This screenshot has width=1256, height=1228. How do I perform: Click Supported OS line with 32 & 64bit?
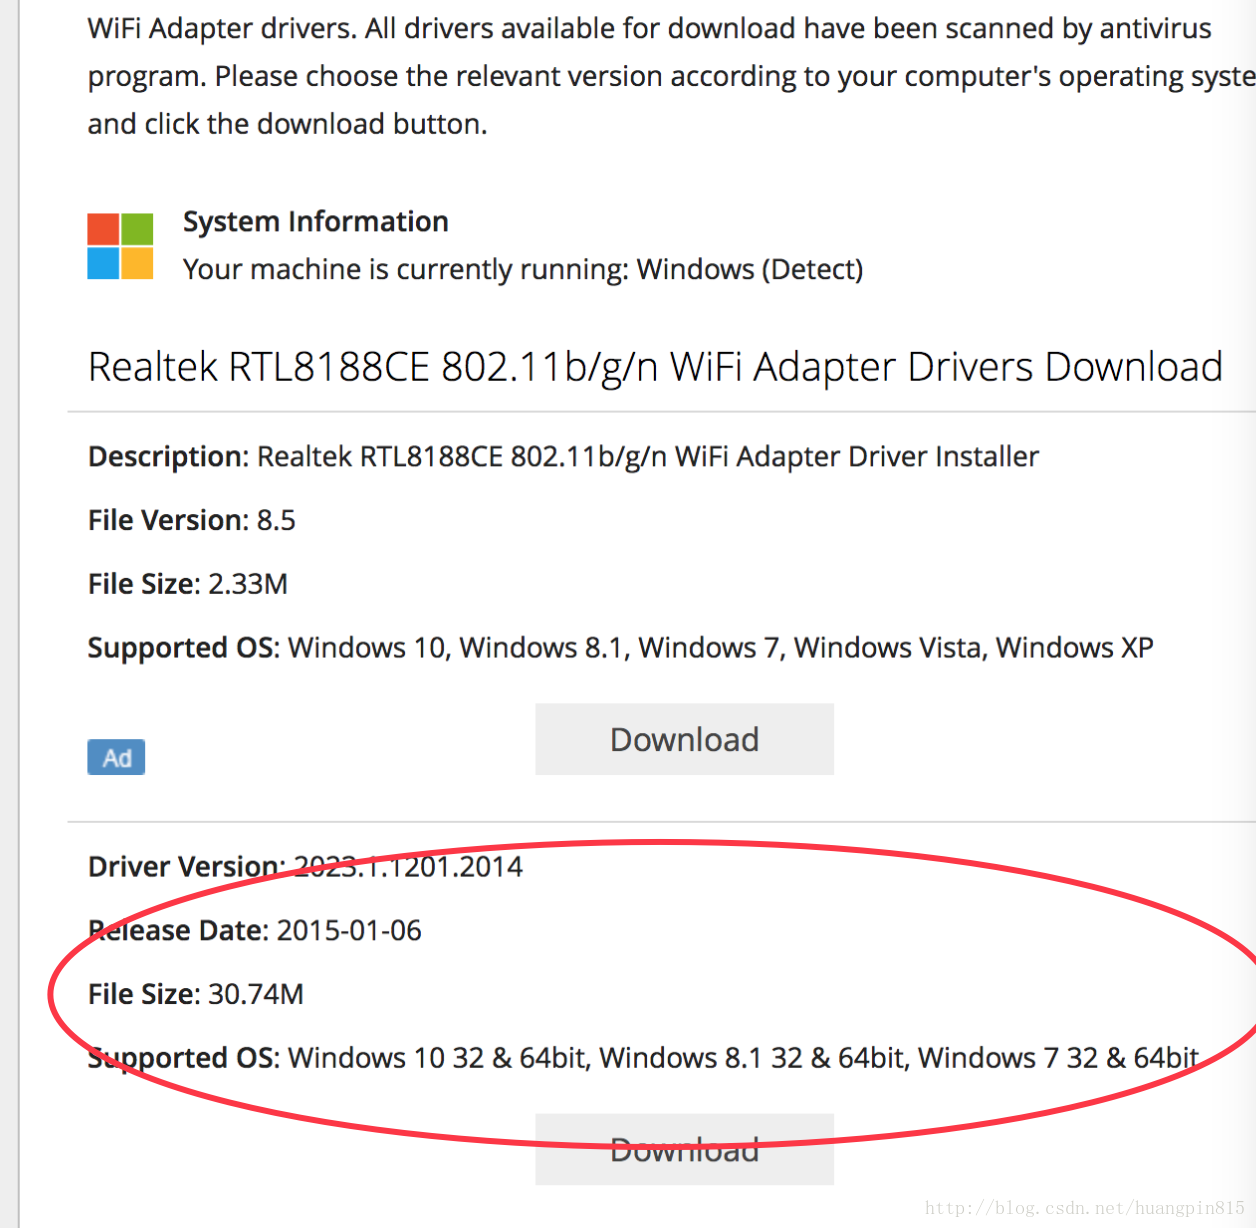[643, 1058]
